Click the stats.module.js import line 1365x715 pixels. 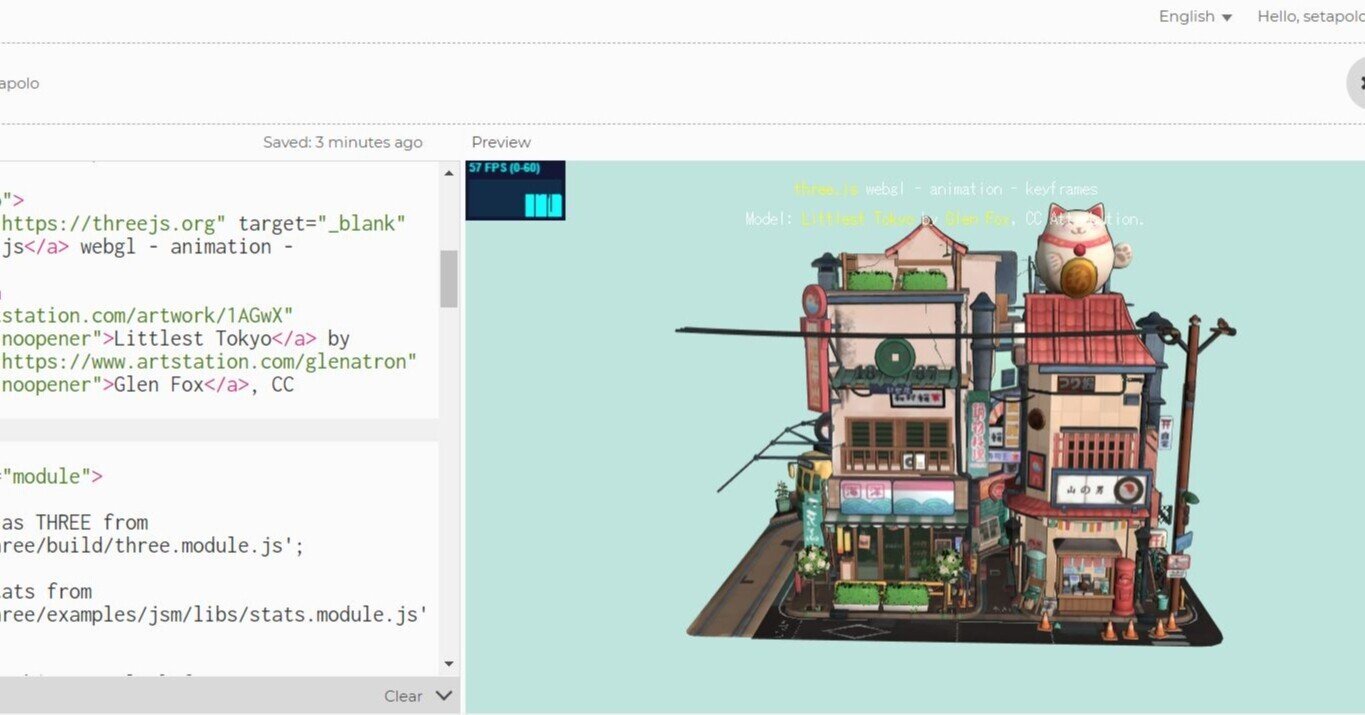point(214,615)
